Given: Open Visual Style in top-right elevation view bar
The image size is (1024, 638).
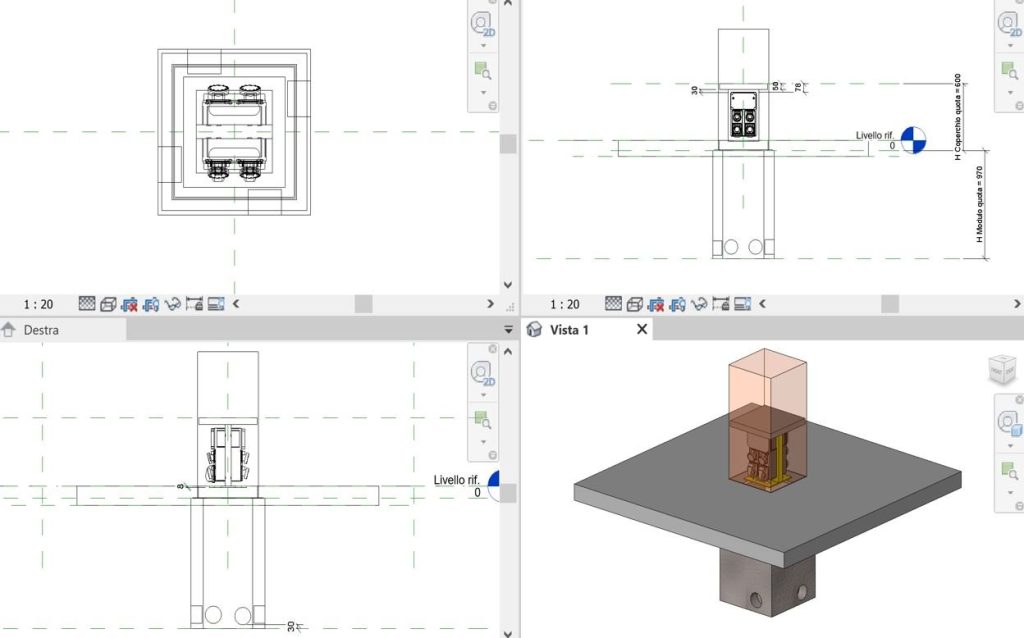Looking at the screenshot, I should click(635, 304).
